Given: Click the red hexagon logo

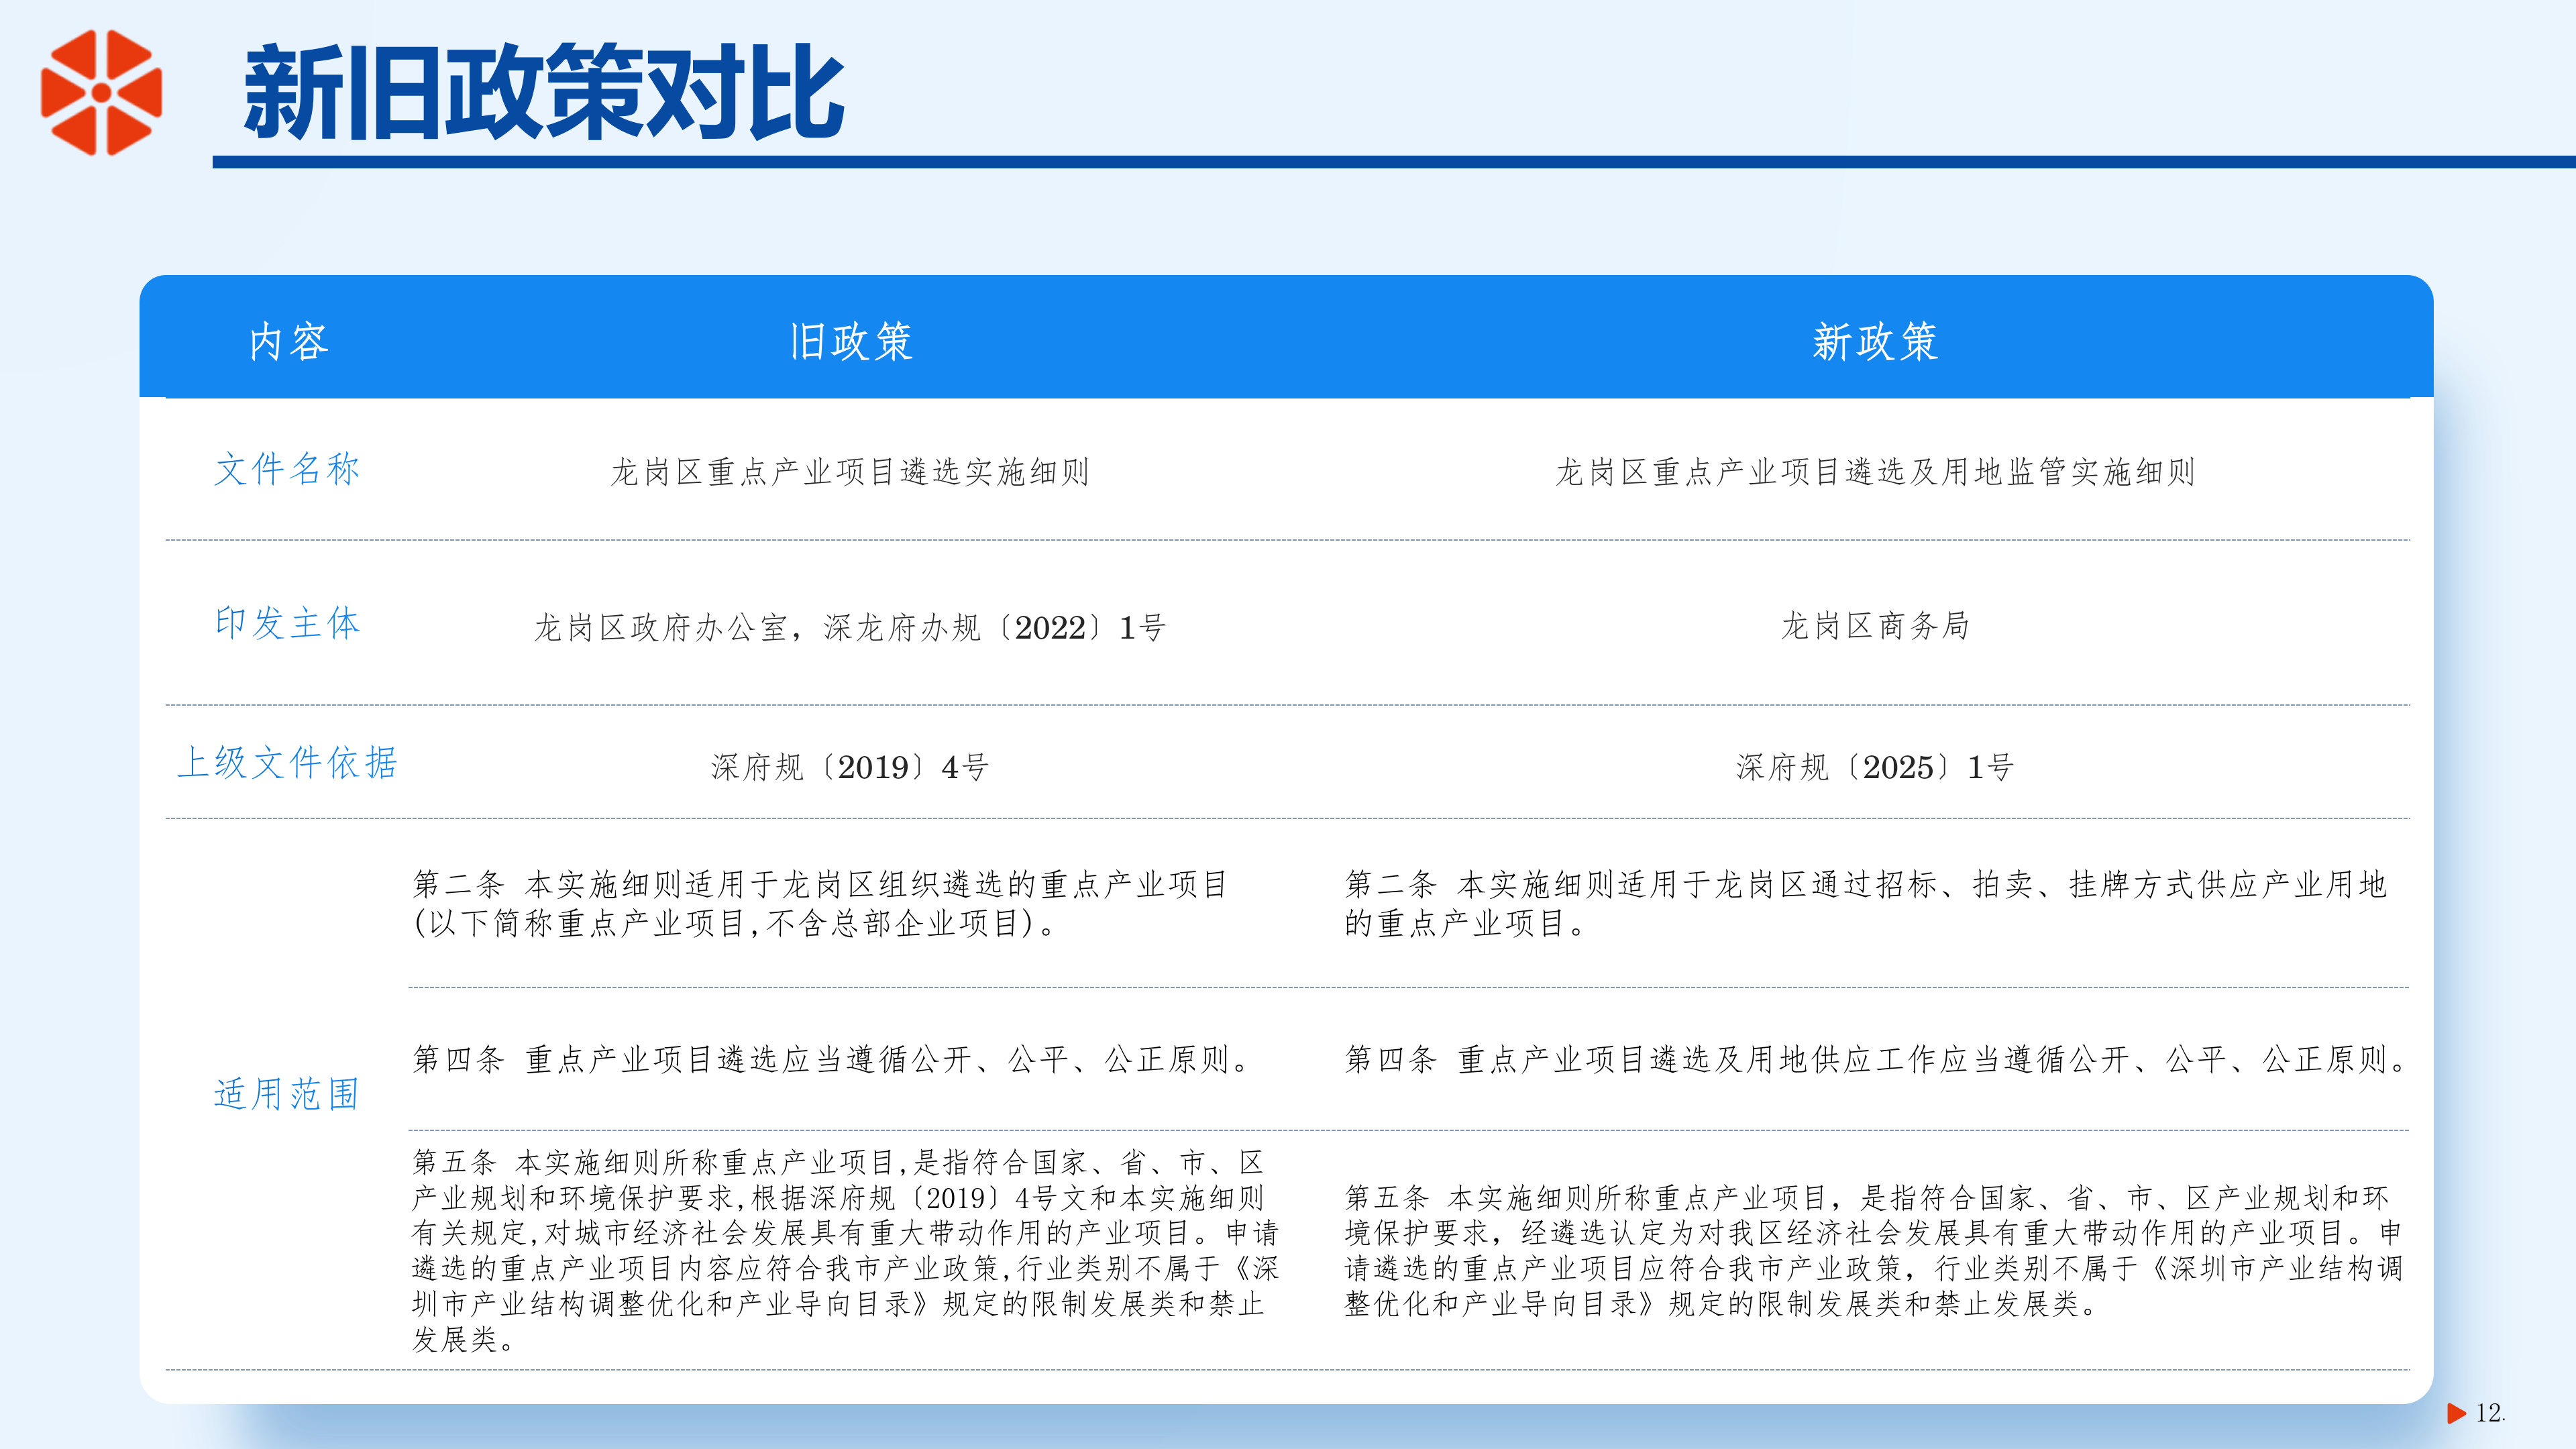Looking at the screenshot, I should (x=101, y=92).
